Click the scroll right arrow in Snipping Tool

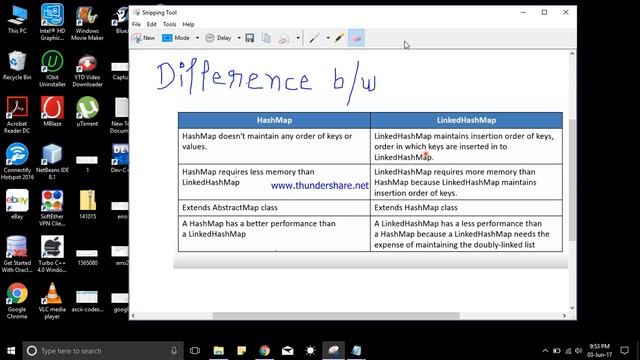(x=564, y=316)
